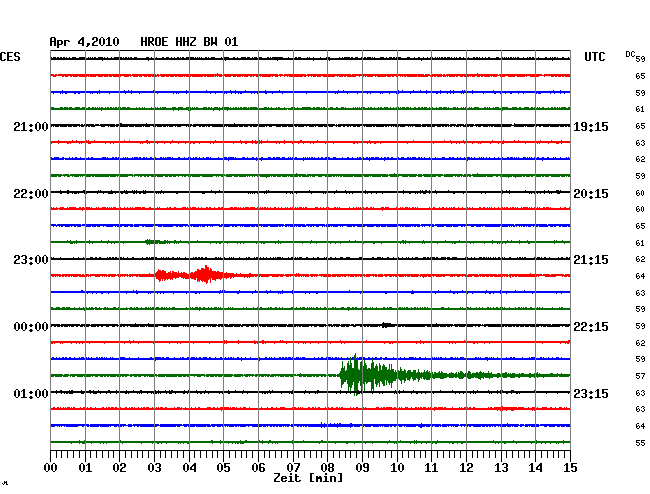Click the "15" minute axis label

coord(570,467)
